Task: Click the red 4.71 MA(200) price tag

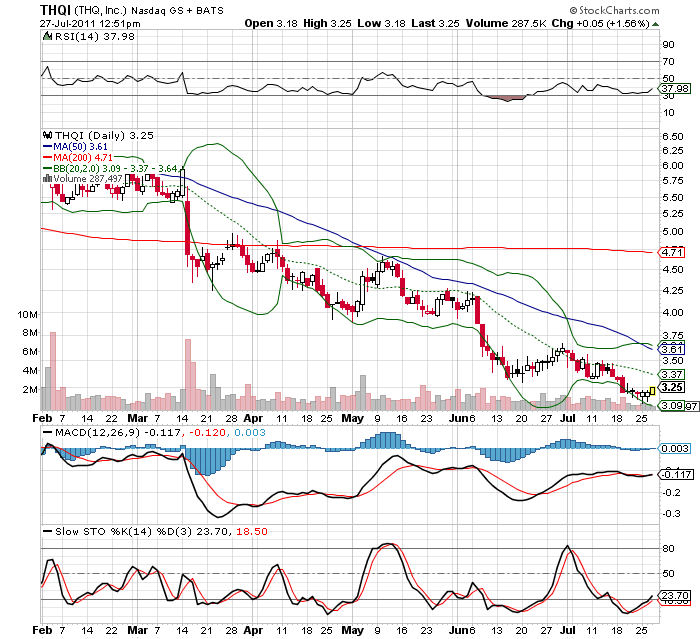Action: click(672, 252)
